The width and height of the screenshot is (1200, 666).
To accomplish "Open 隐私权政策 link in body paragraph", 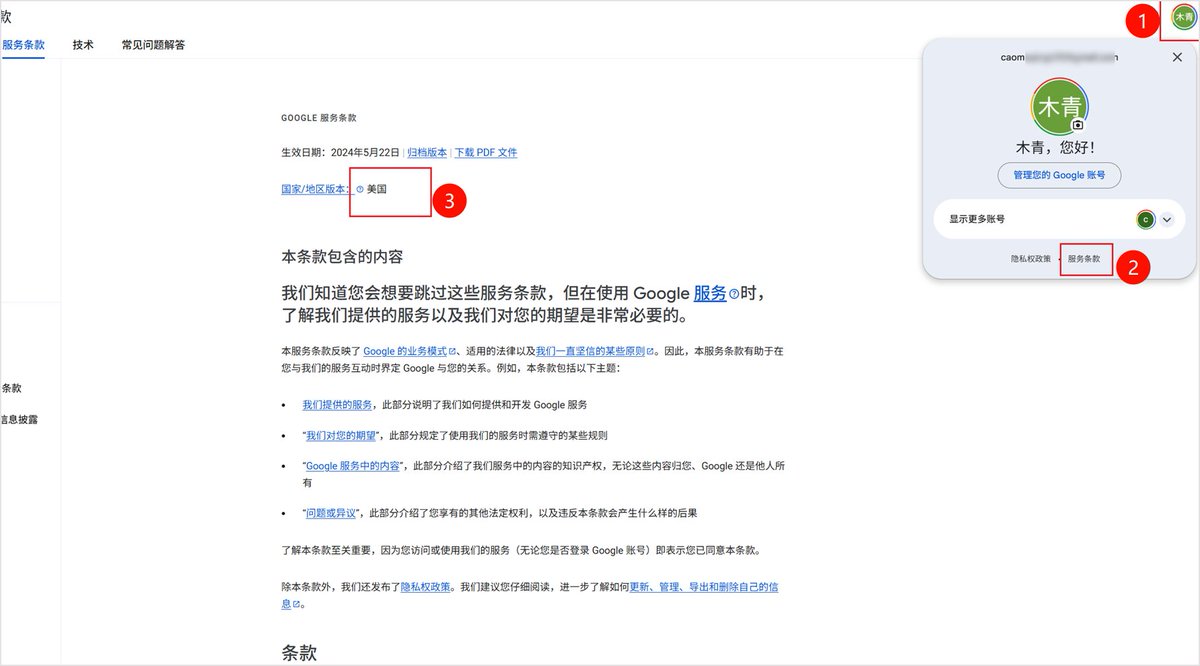I will pos(426,587).
